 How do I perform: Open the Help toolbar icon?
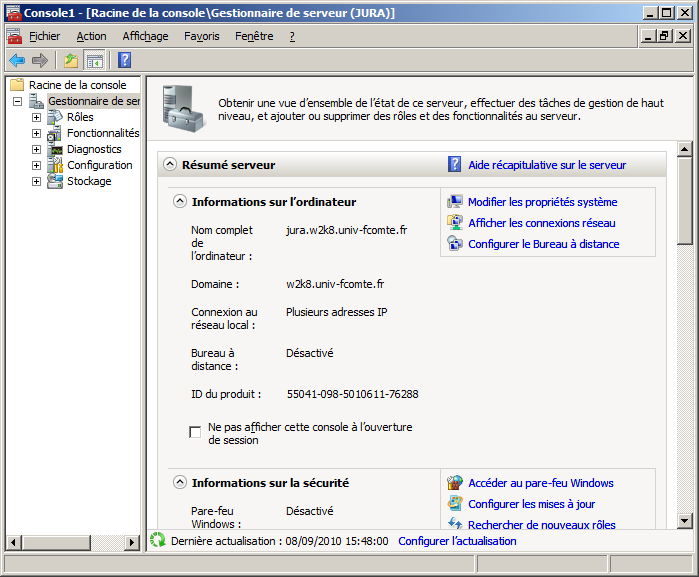(124, 60)
